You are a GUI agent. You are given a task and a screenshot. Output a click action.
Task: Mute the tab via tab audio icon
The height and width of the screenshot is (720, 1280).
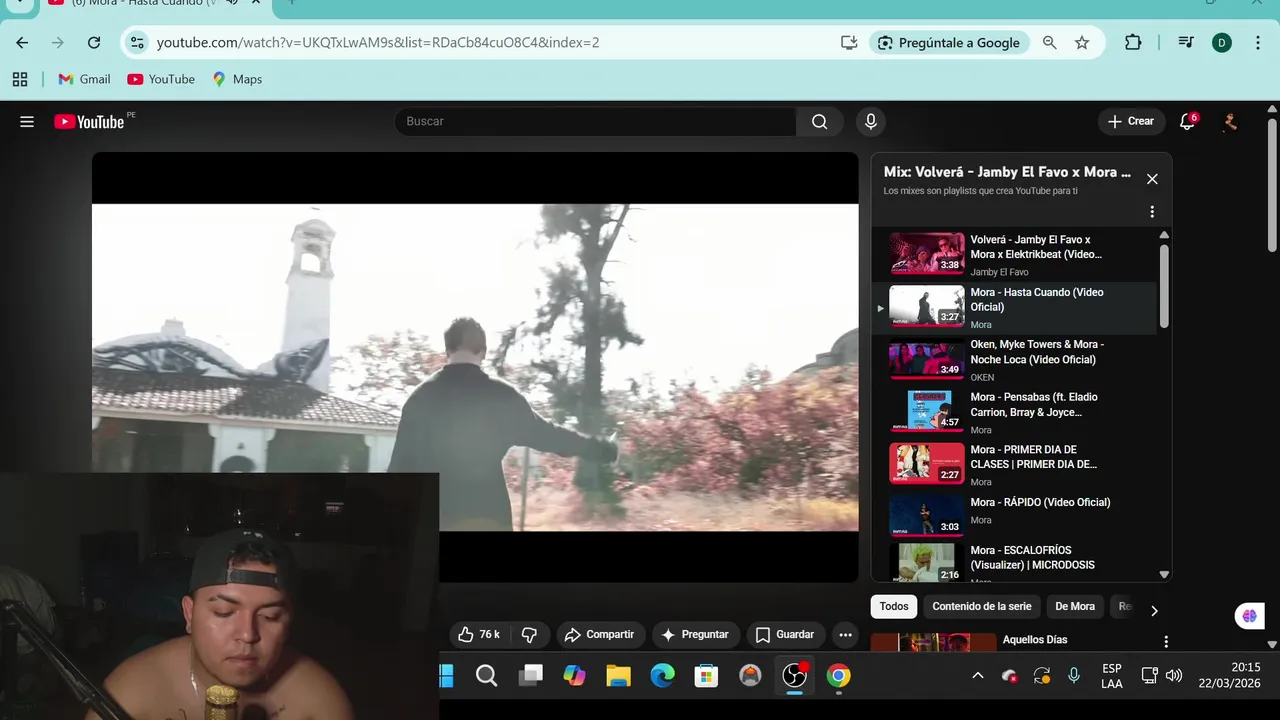click(232, 3)
